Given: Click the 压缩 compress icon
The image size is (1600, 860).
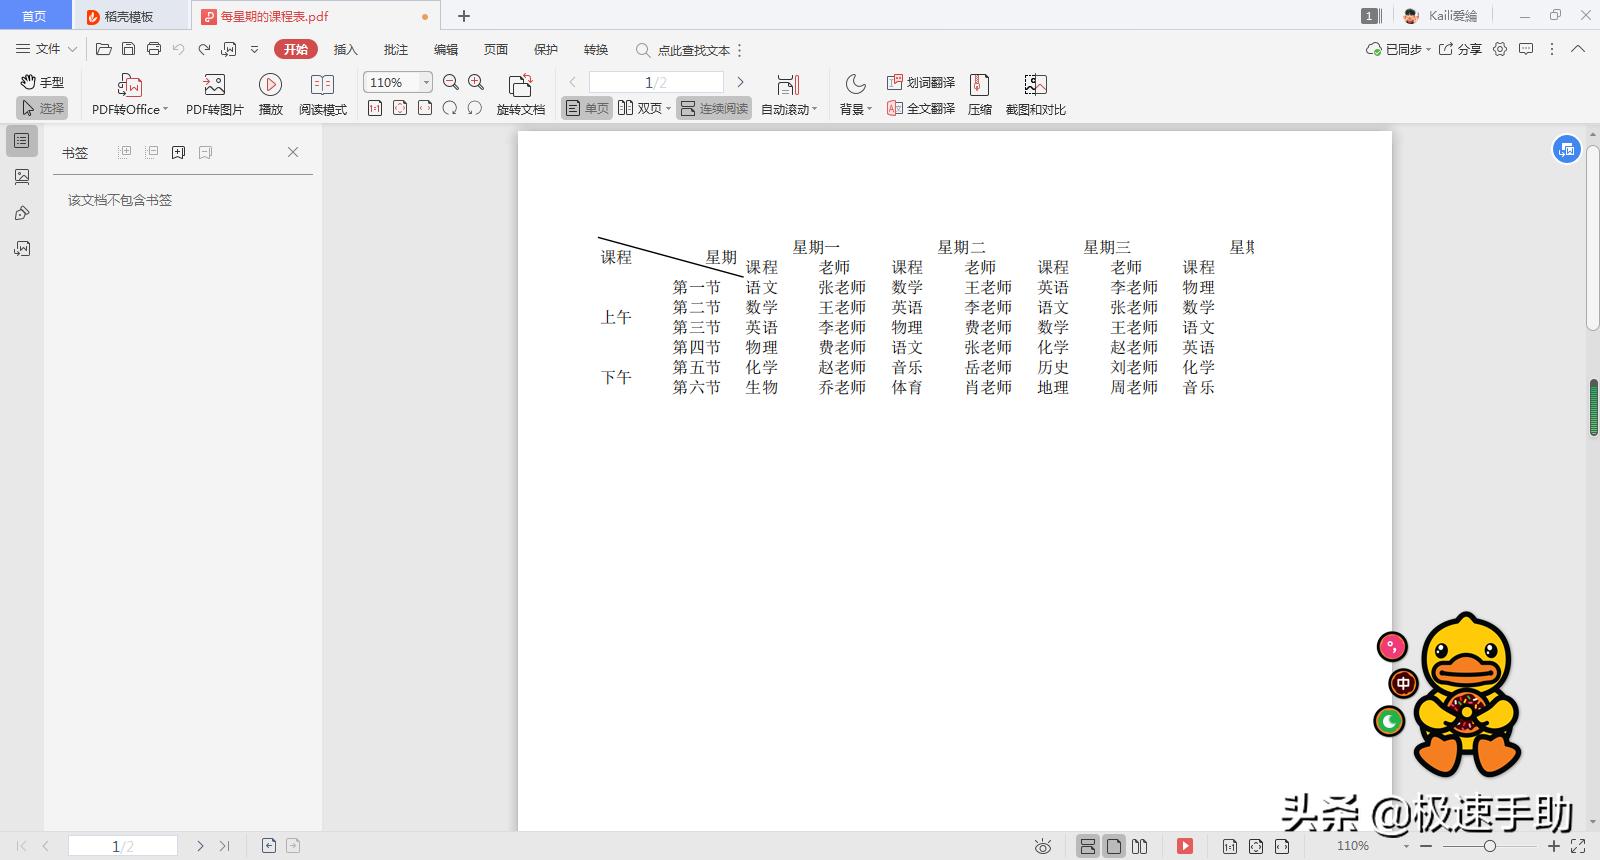Looking at the screenshot, I should 979,85.
